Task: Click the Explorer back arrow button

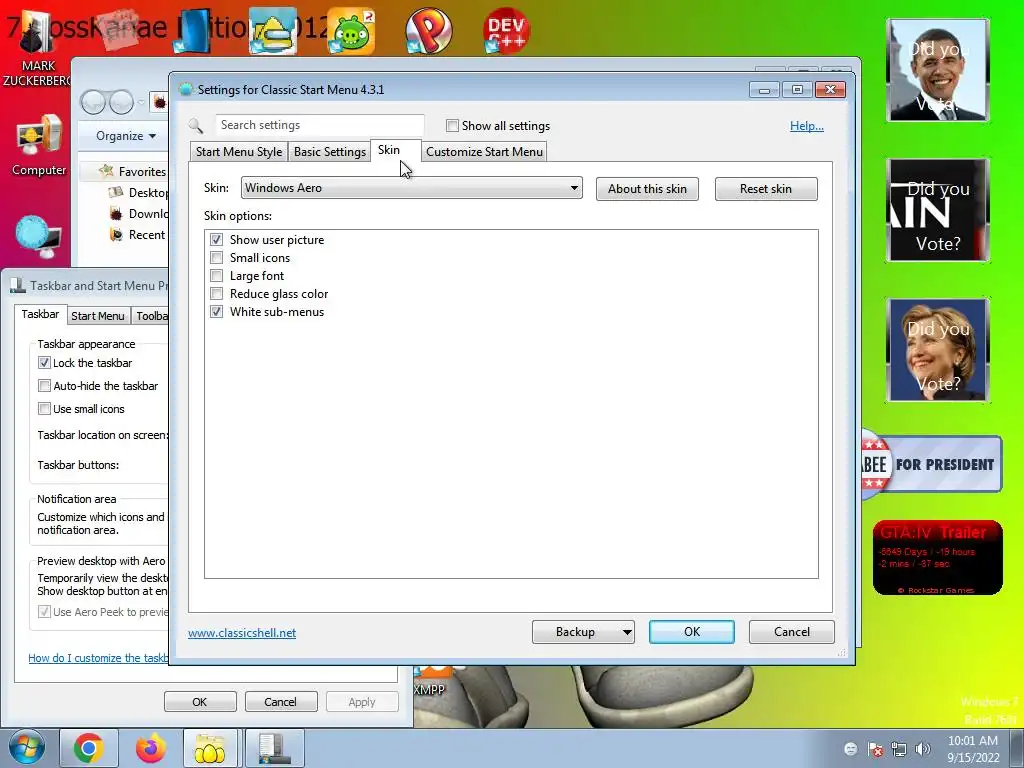Action: coord(93,102)
